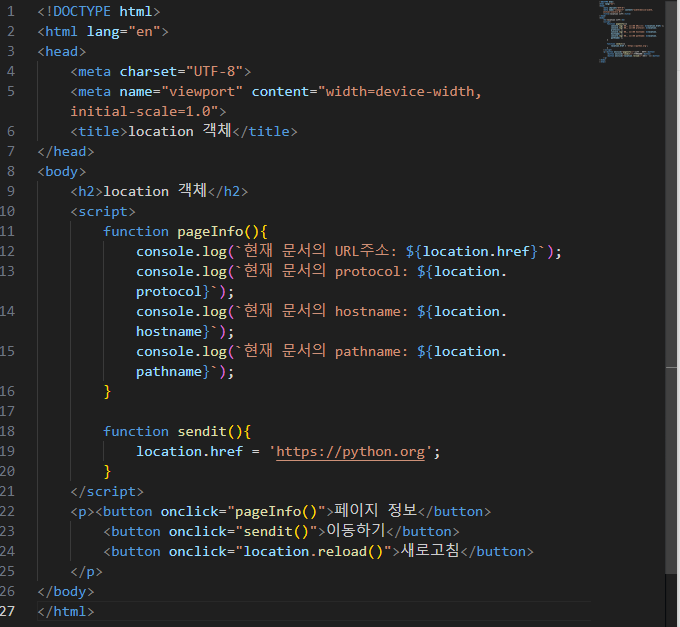This screenshot has width=680, height=627.
Task: Click the '<h2>' heading 'location 객체'
Action: [x=155, y=190]
